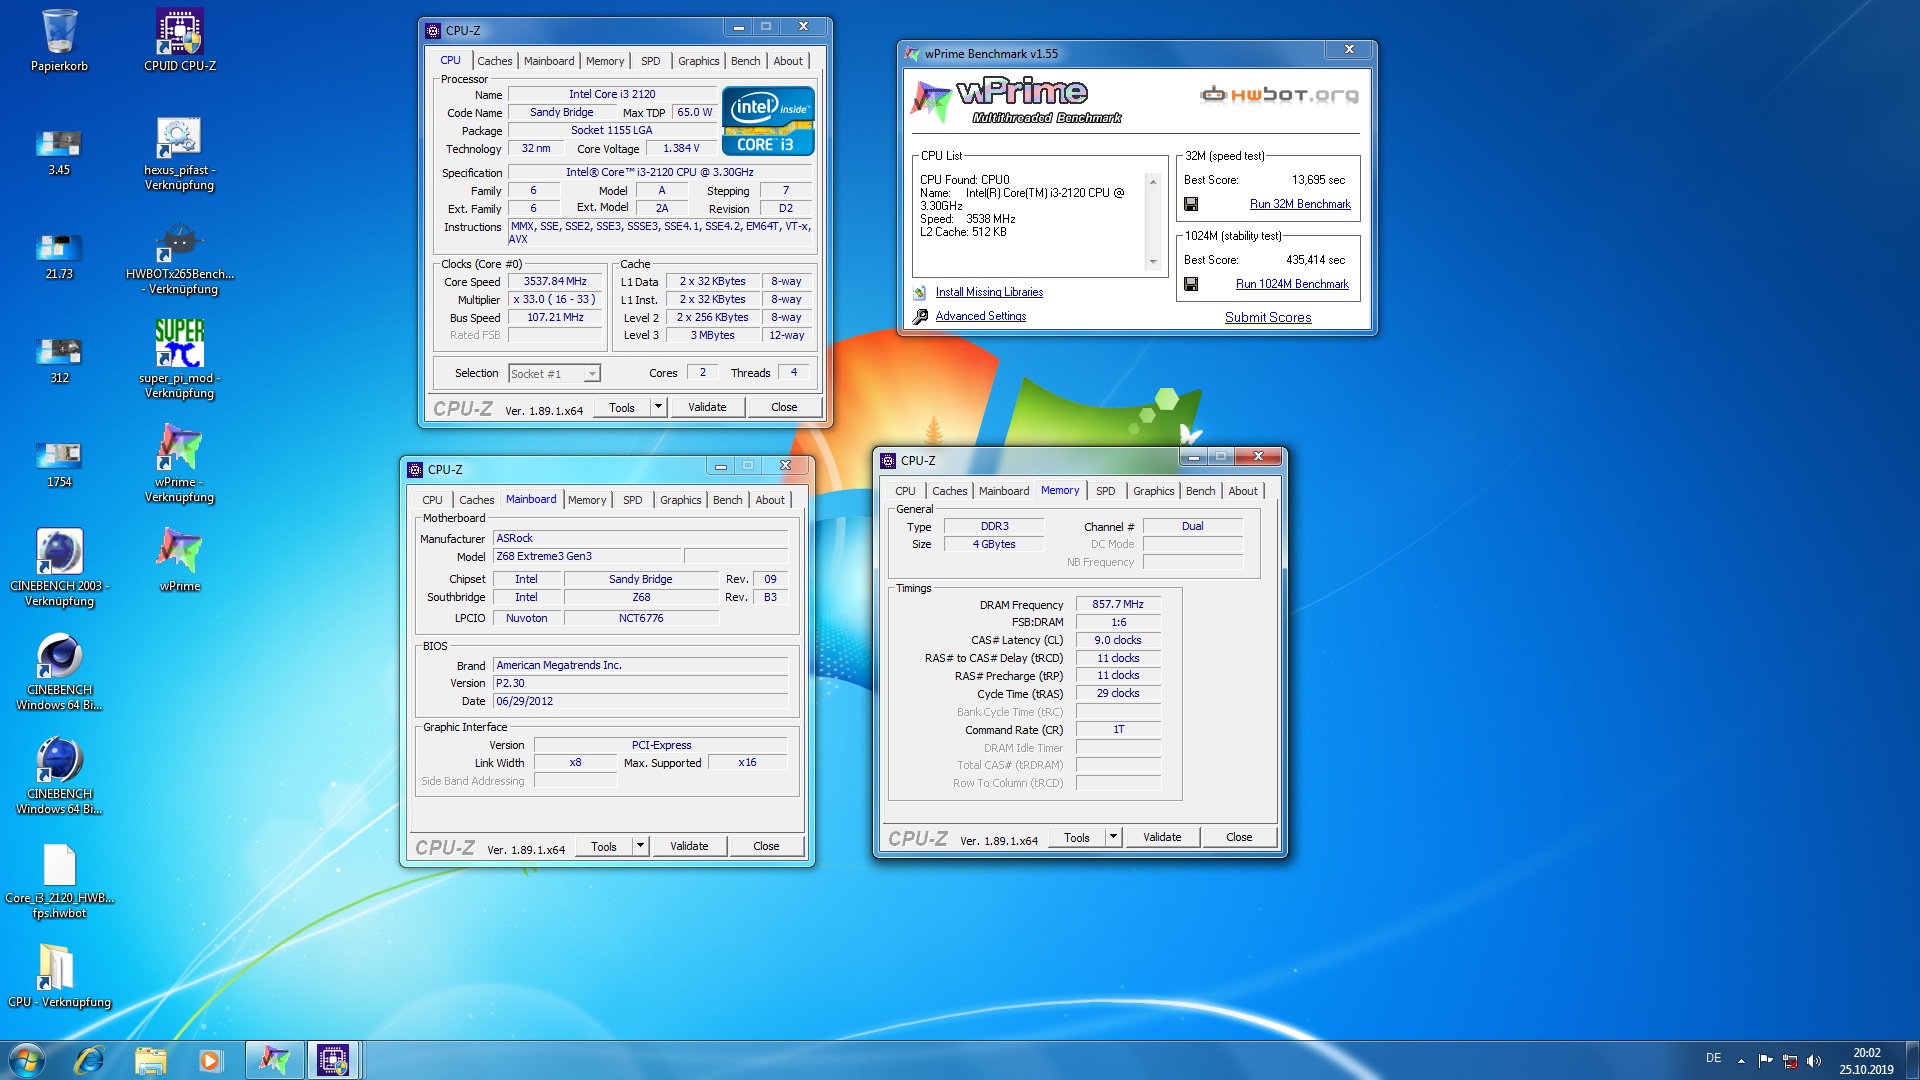Launch the wPrime - Verknüpfung shortcut

[180, 462]
